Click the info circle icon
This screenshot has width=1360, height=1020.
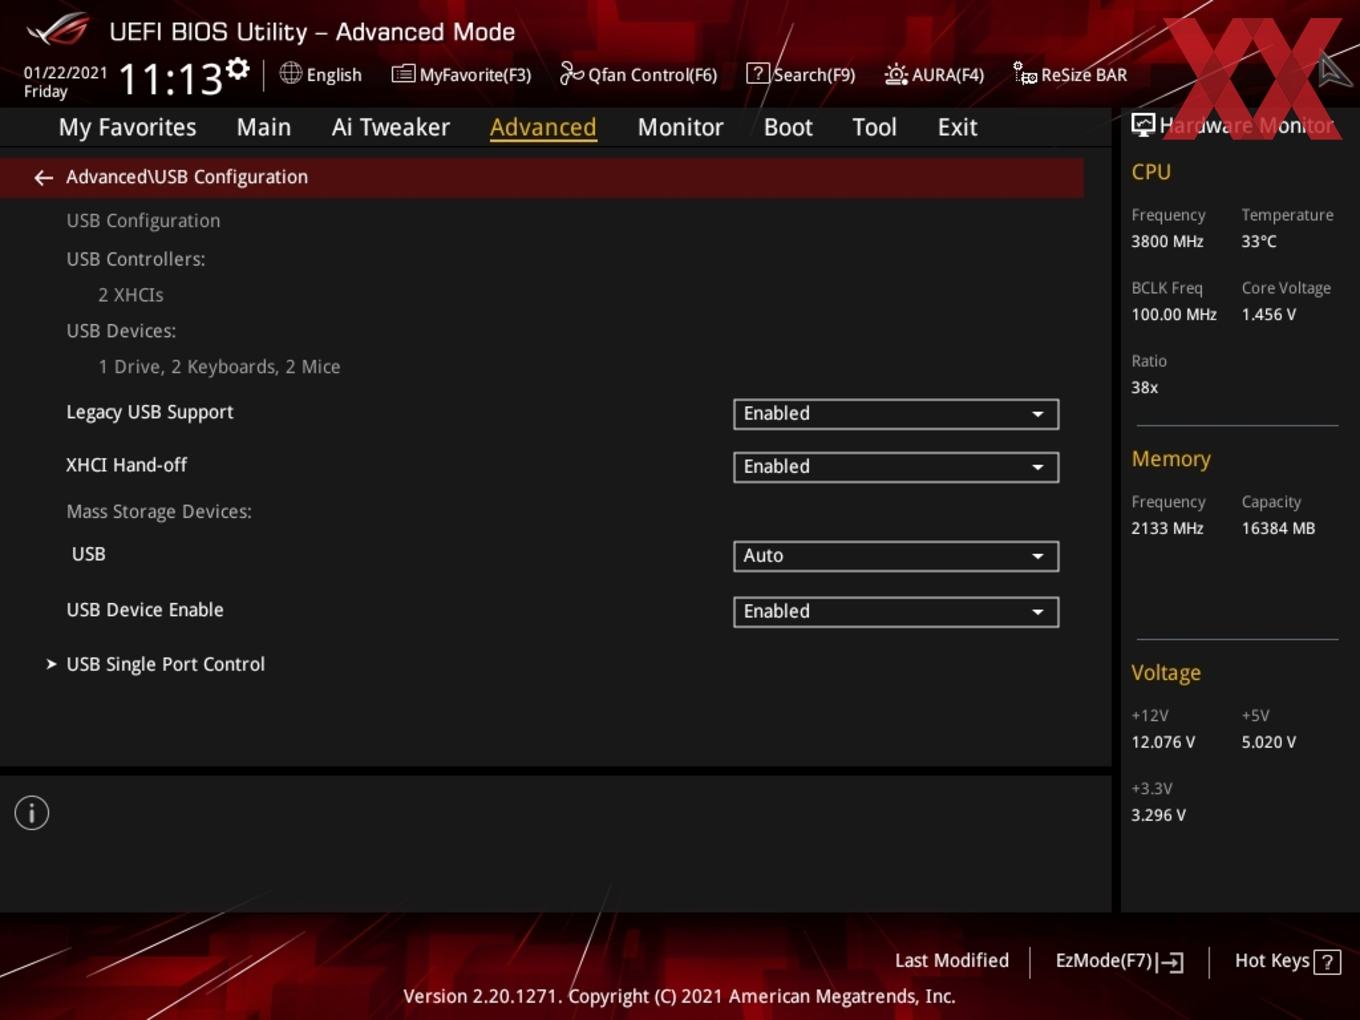pyautogui.click(x=32, y=813)
